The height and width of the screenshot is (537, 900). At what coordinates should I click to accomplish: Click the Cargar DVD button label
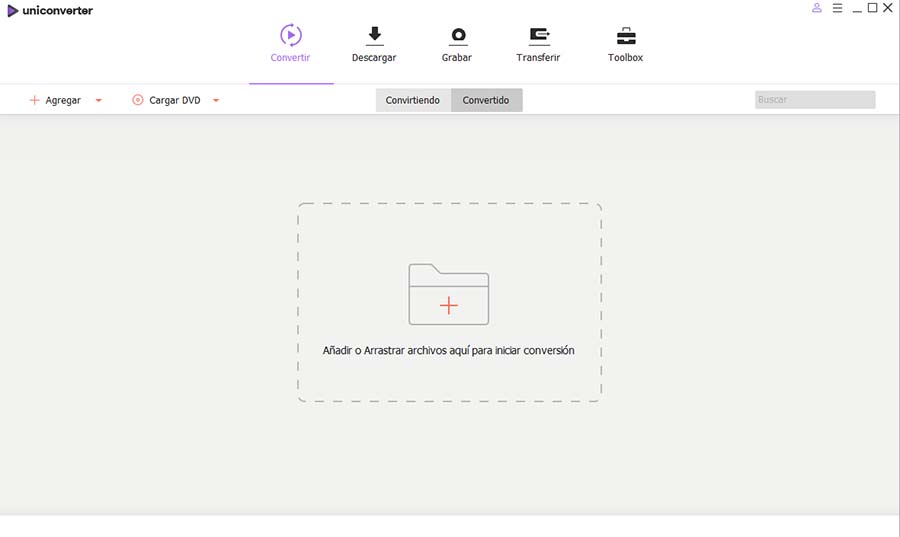174,100
